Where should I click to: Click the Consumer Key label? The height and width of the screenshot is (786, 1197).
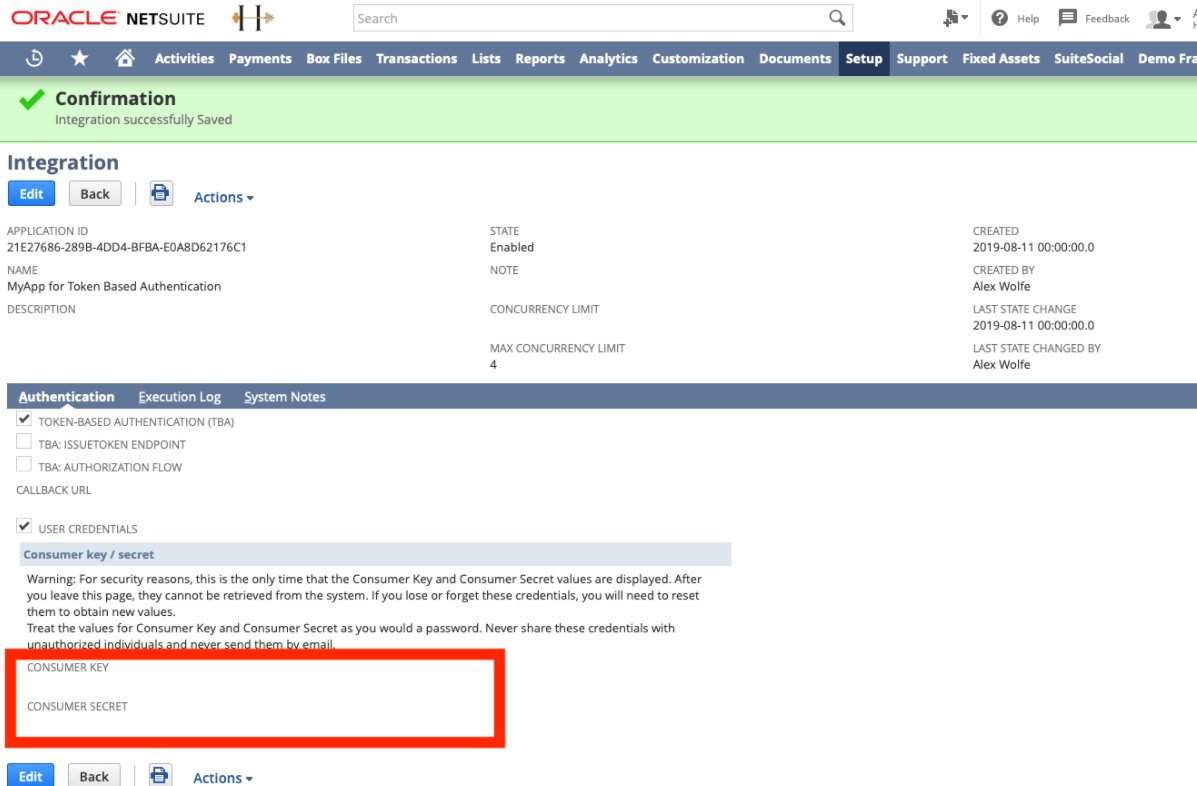[x=67, y=667]
